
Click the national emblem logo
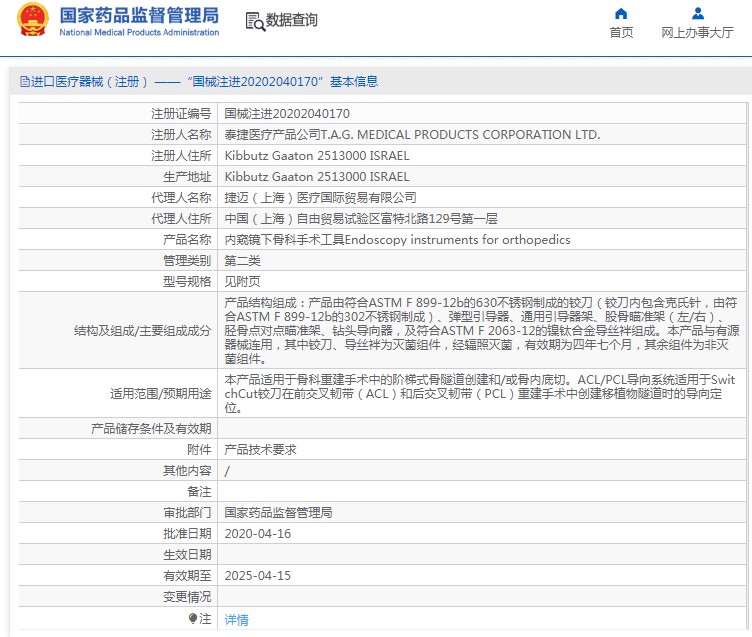[x=33, y=20]
